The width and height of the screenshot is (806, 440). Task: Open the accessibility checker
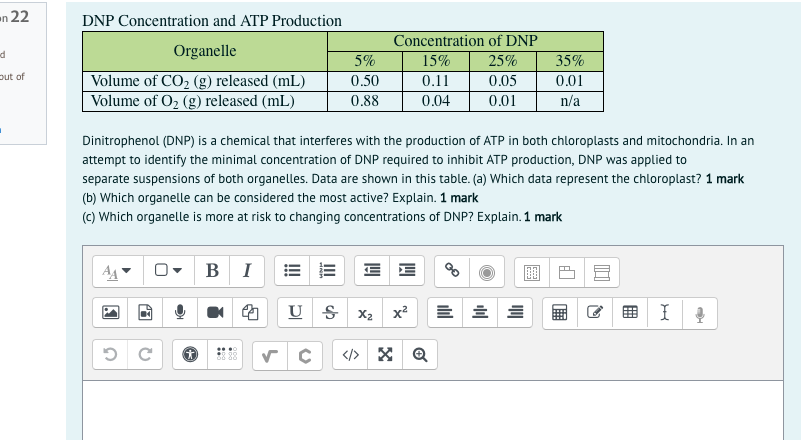click(190, 355)
